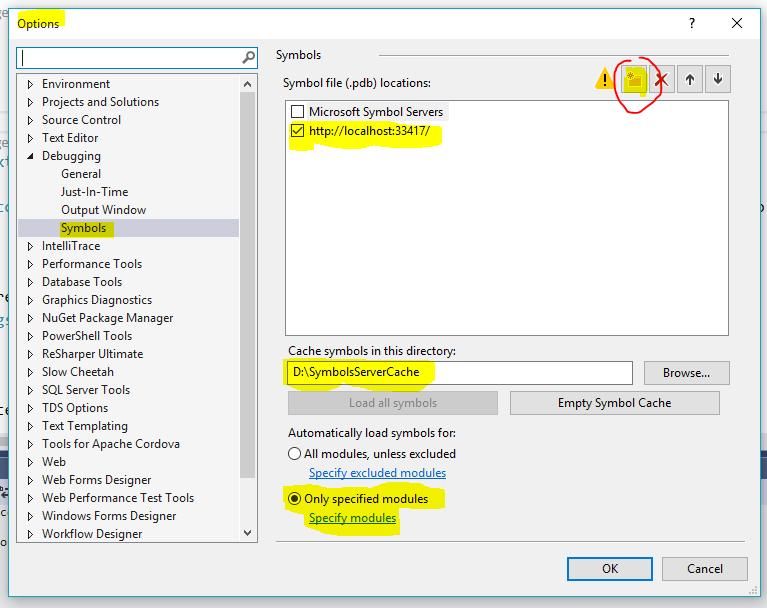
Task: Open the help question mark button
Action: (x=692, y=23)
